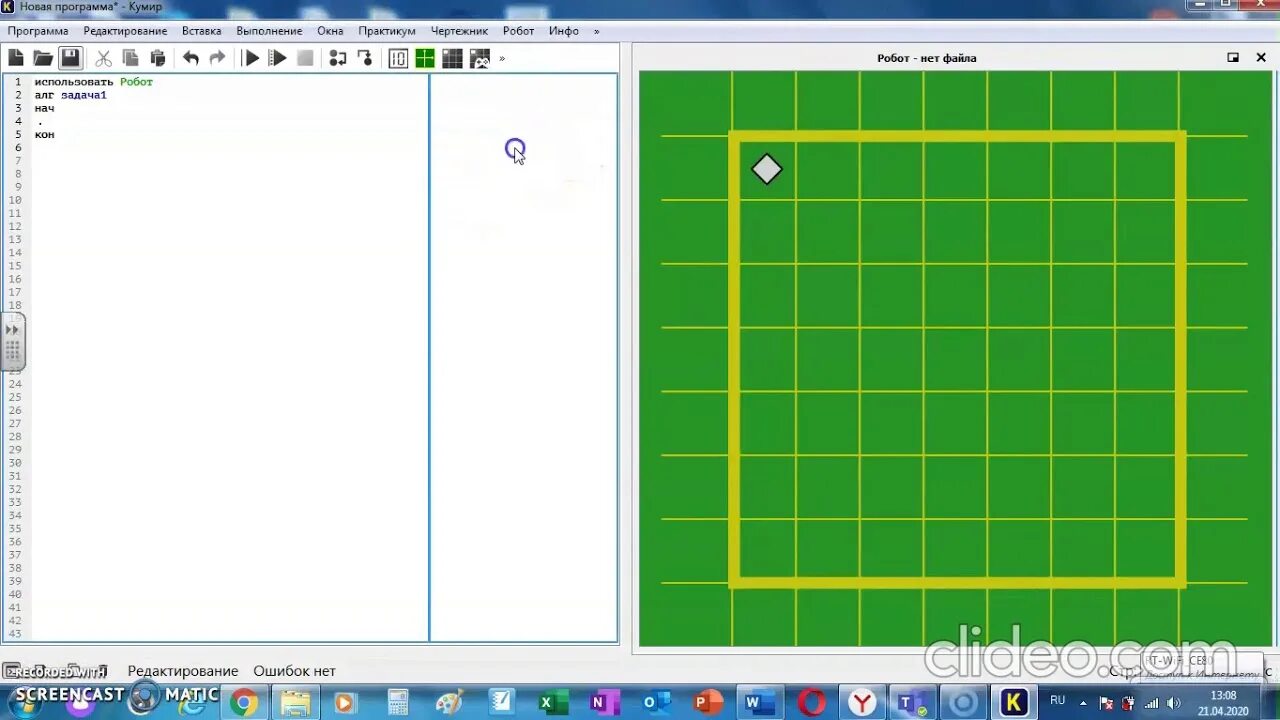This screenshot has height=720, width=1280.
Task: Open the Окна menu
Action: [x=330, y=31]
